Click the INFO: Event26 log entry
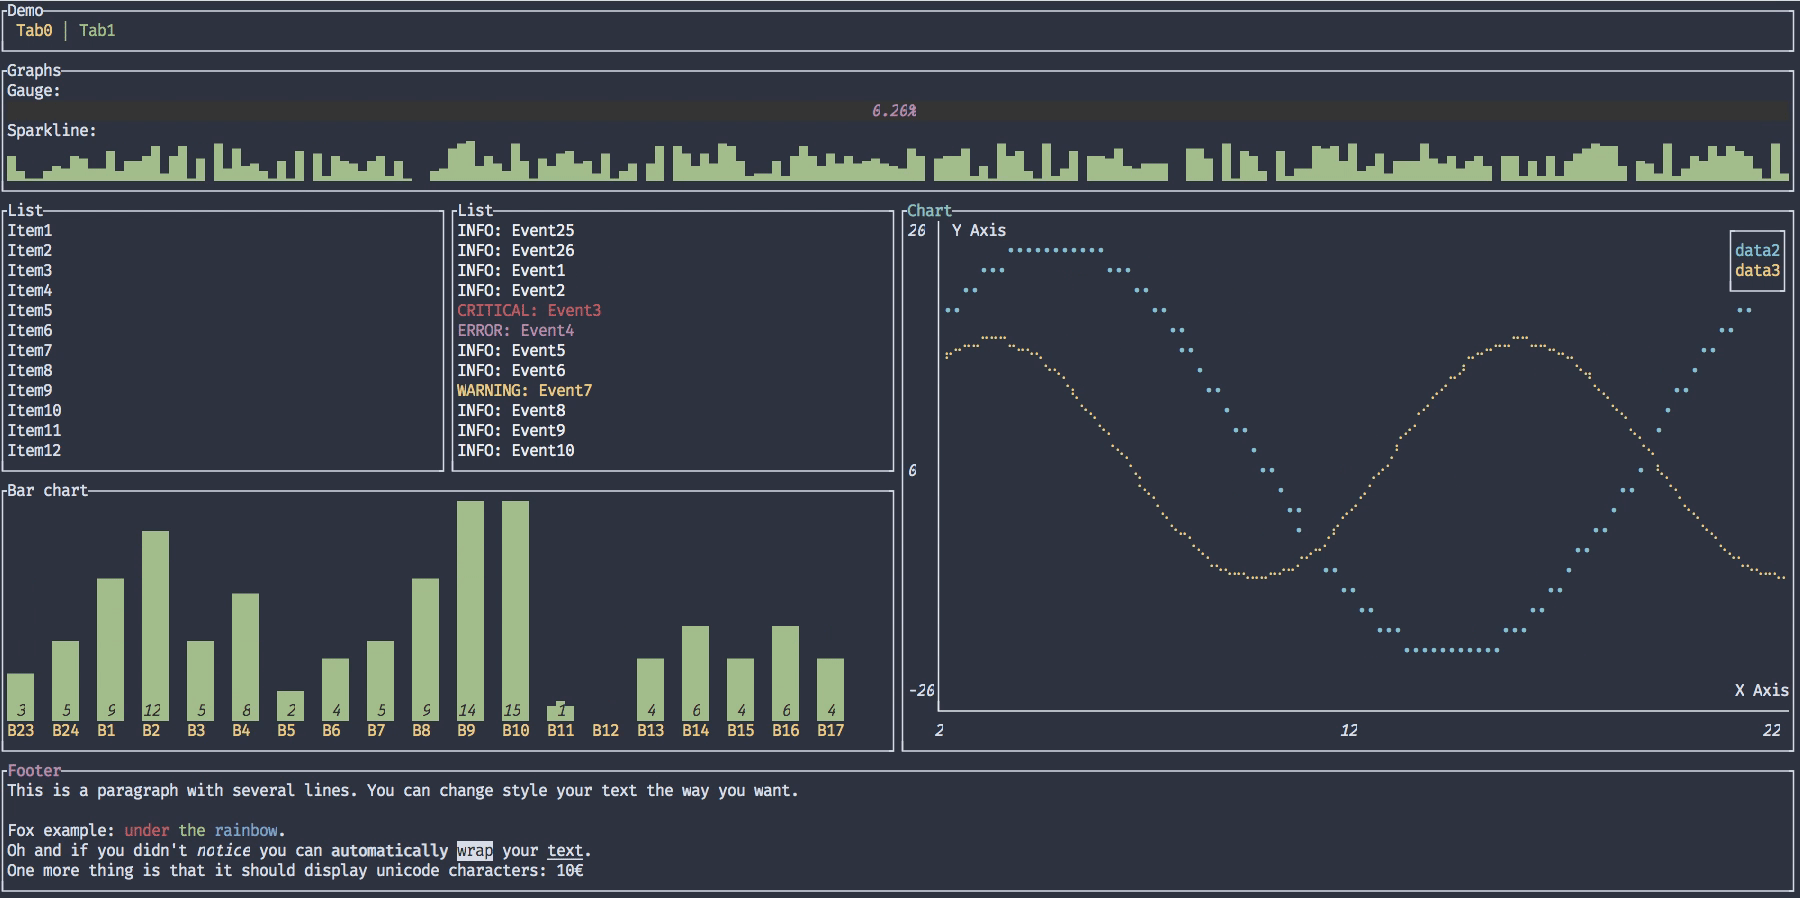This screenshot has width=1800, height=898. tap(516, 251)
